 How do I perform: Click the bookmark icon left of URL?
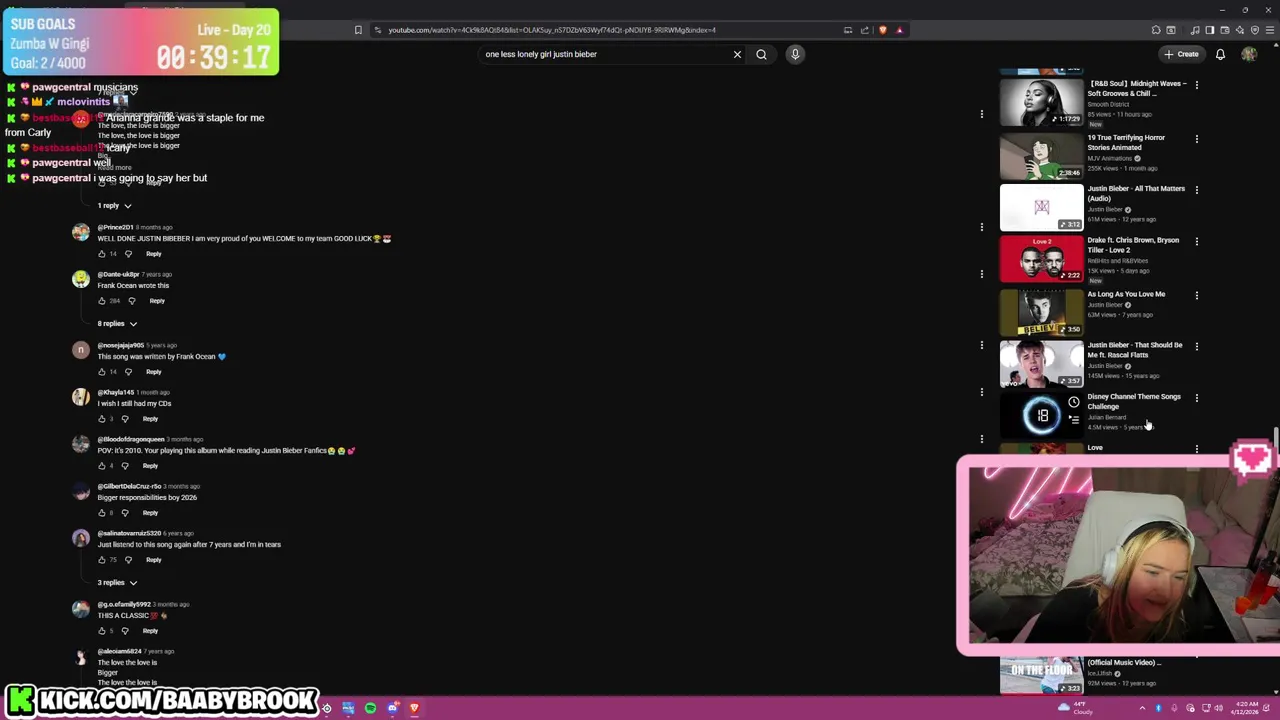pos(358,30)
